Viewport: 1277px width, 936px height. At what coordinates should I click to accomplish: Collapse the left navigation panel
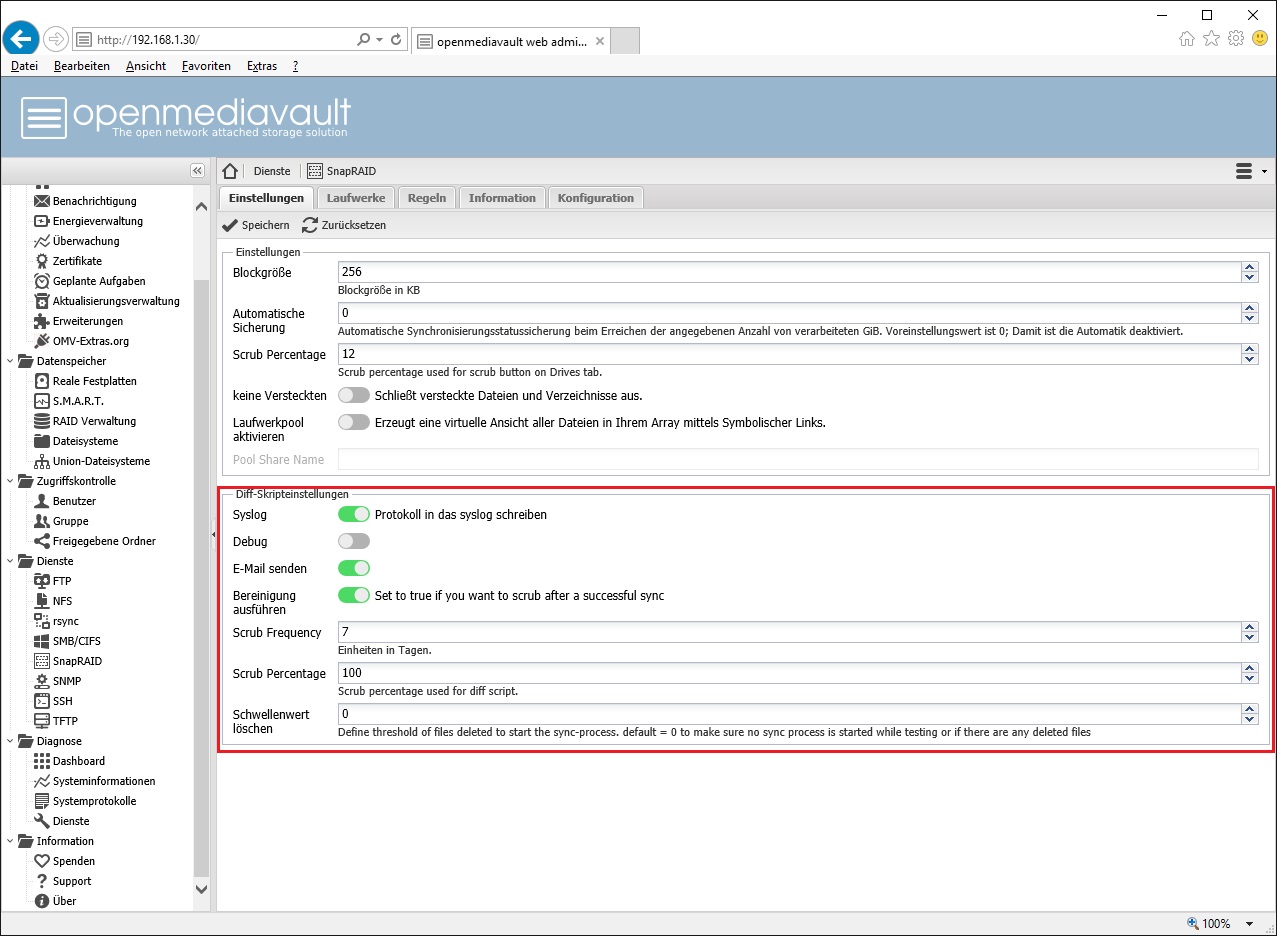click(198, 171)
